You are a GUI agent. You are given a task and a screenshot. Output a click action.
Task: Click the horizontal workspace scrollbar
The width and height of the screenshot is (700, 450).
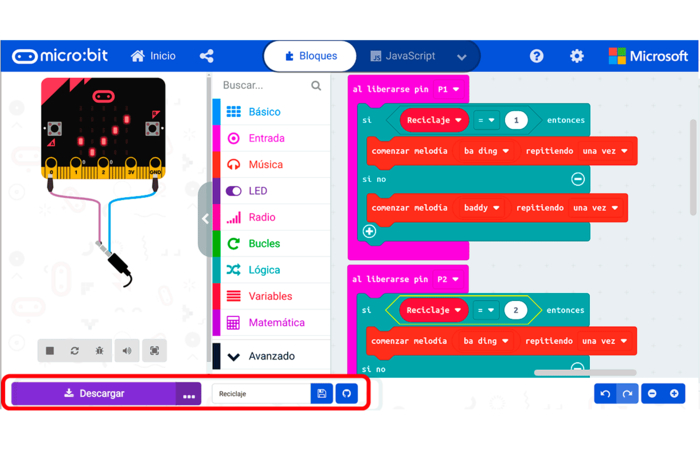(585, 372)
